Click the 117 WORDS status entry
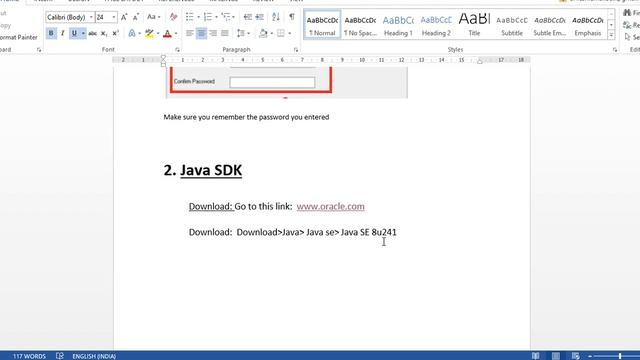Image resolution: width=640 pixels, height=360 pixels. pos(29,356)
